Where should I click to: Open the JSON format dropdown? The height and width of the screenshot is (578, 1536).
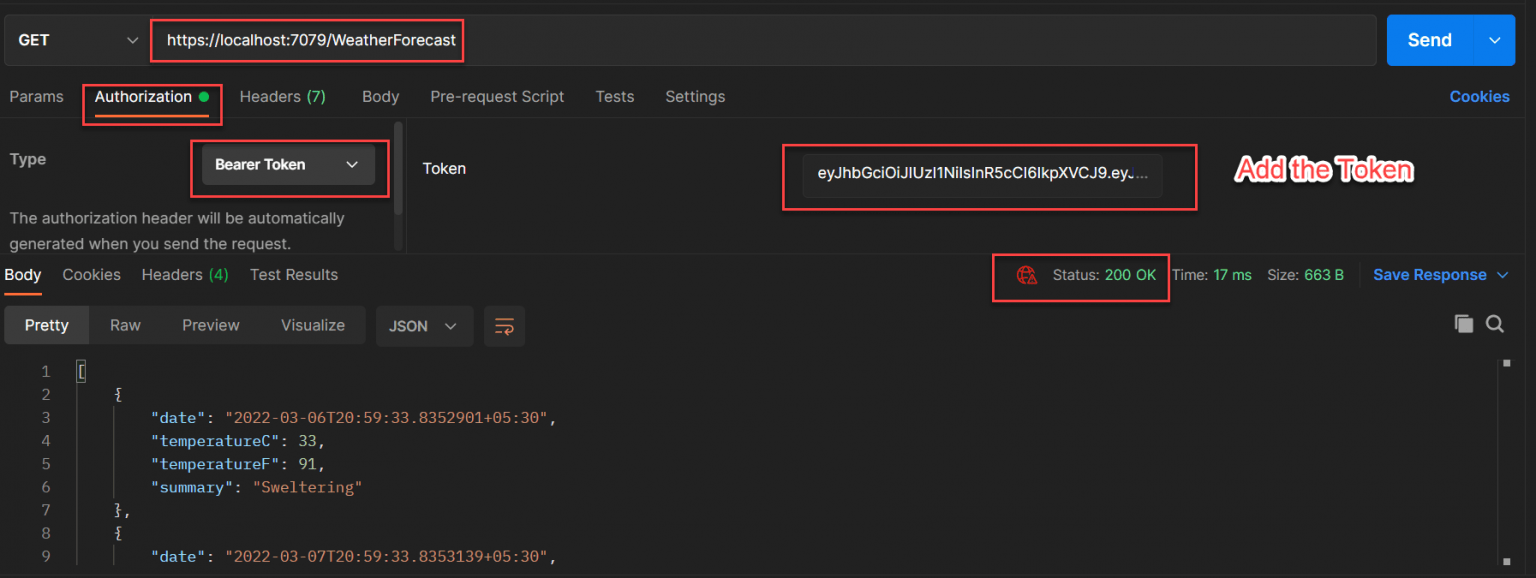(424, 326)
